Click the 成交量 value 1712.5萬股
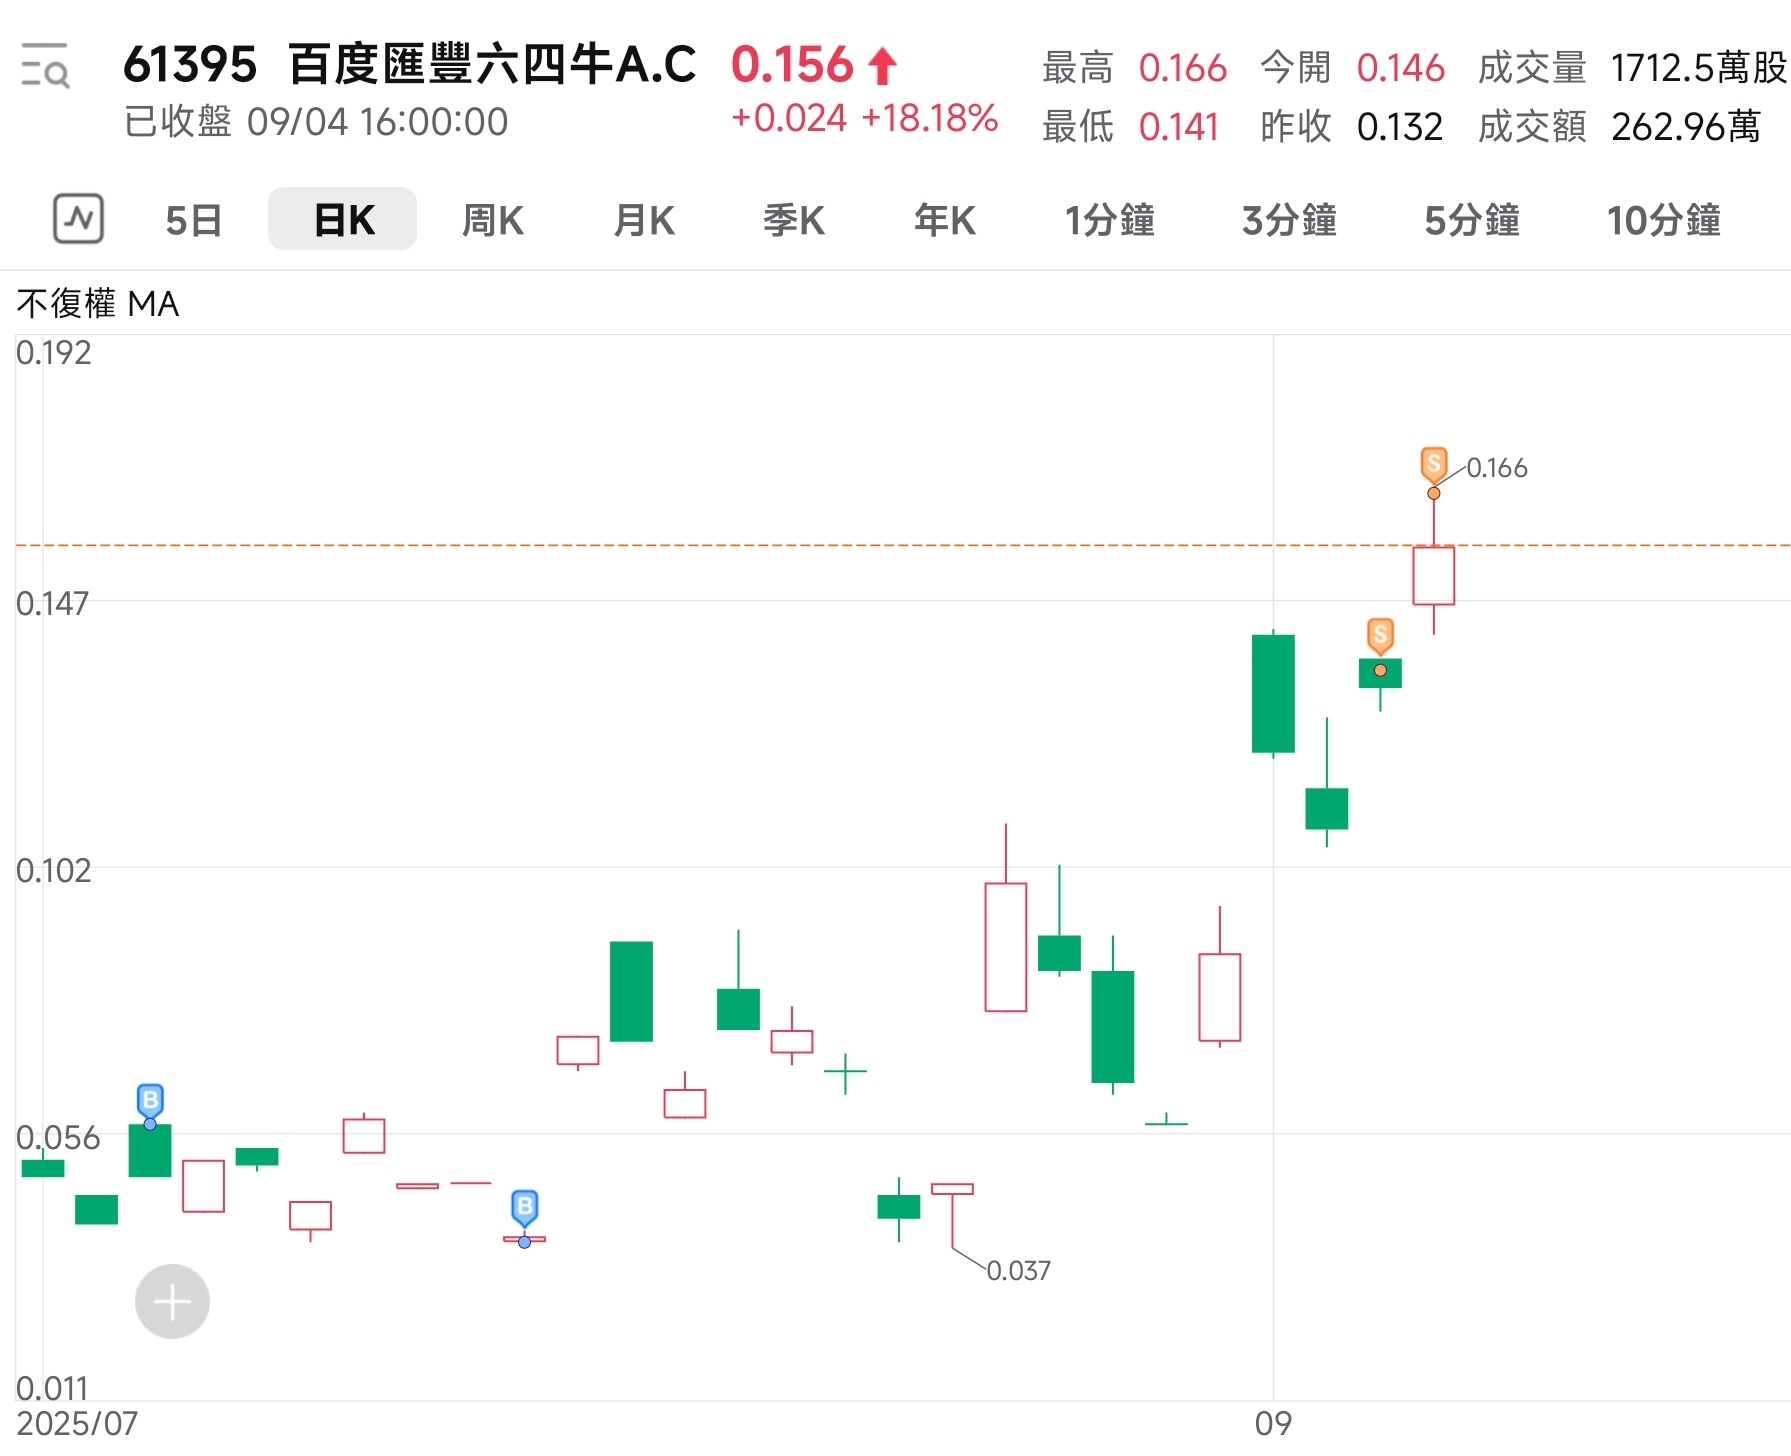The width and height of the screenshot is (1791, 1456). [x=1699, y=68]
